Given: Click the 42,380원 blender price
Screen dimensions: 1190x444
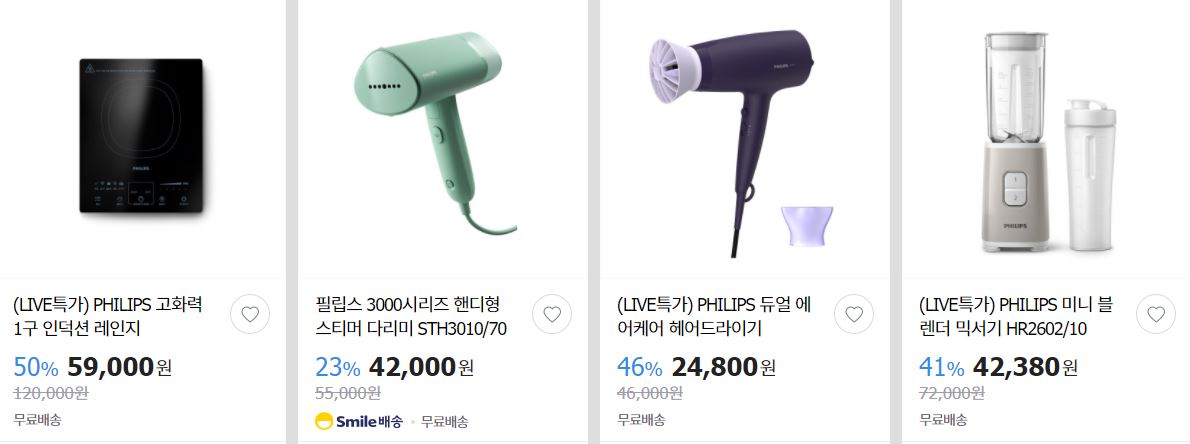Looking at the screenshot, I should pyautogui.click(x=1025, y=367).
